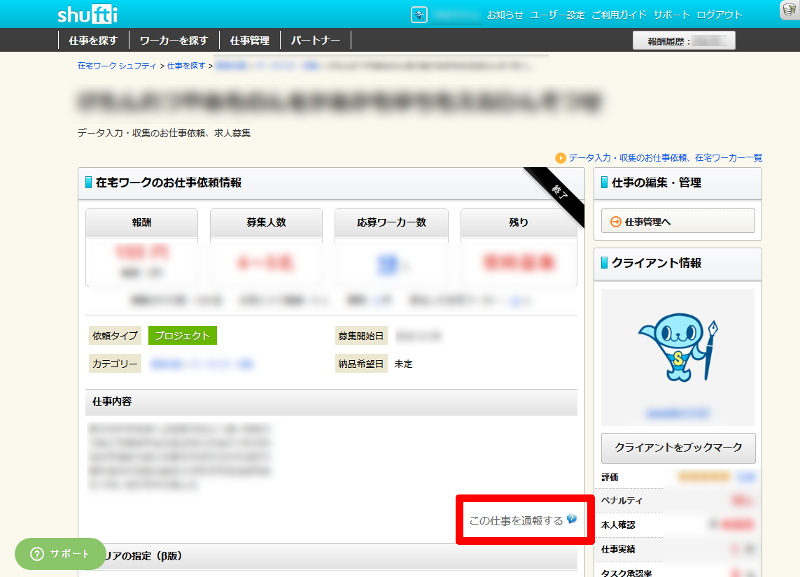
Task: Click the この仕事を通報する link
Action: 516,520
